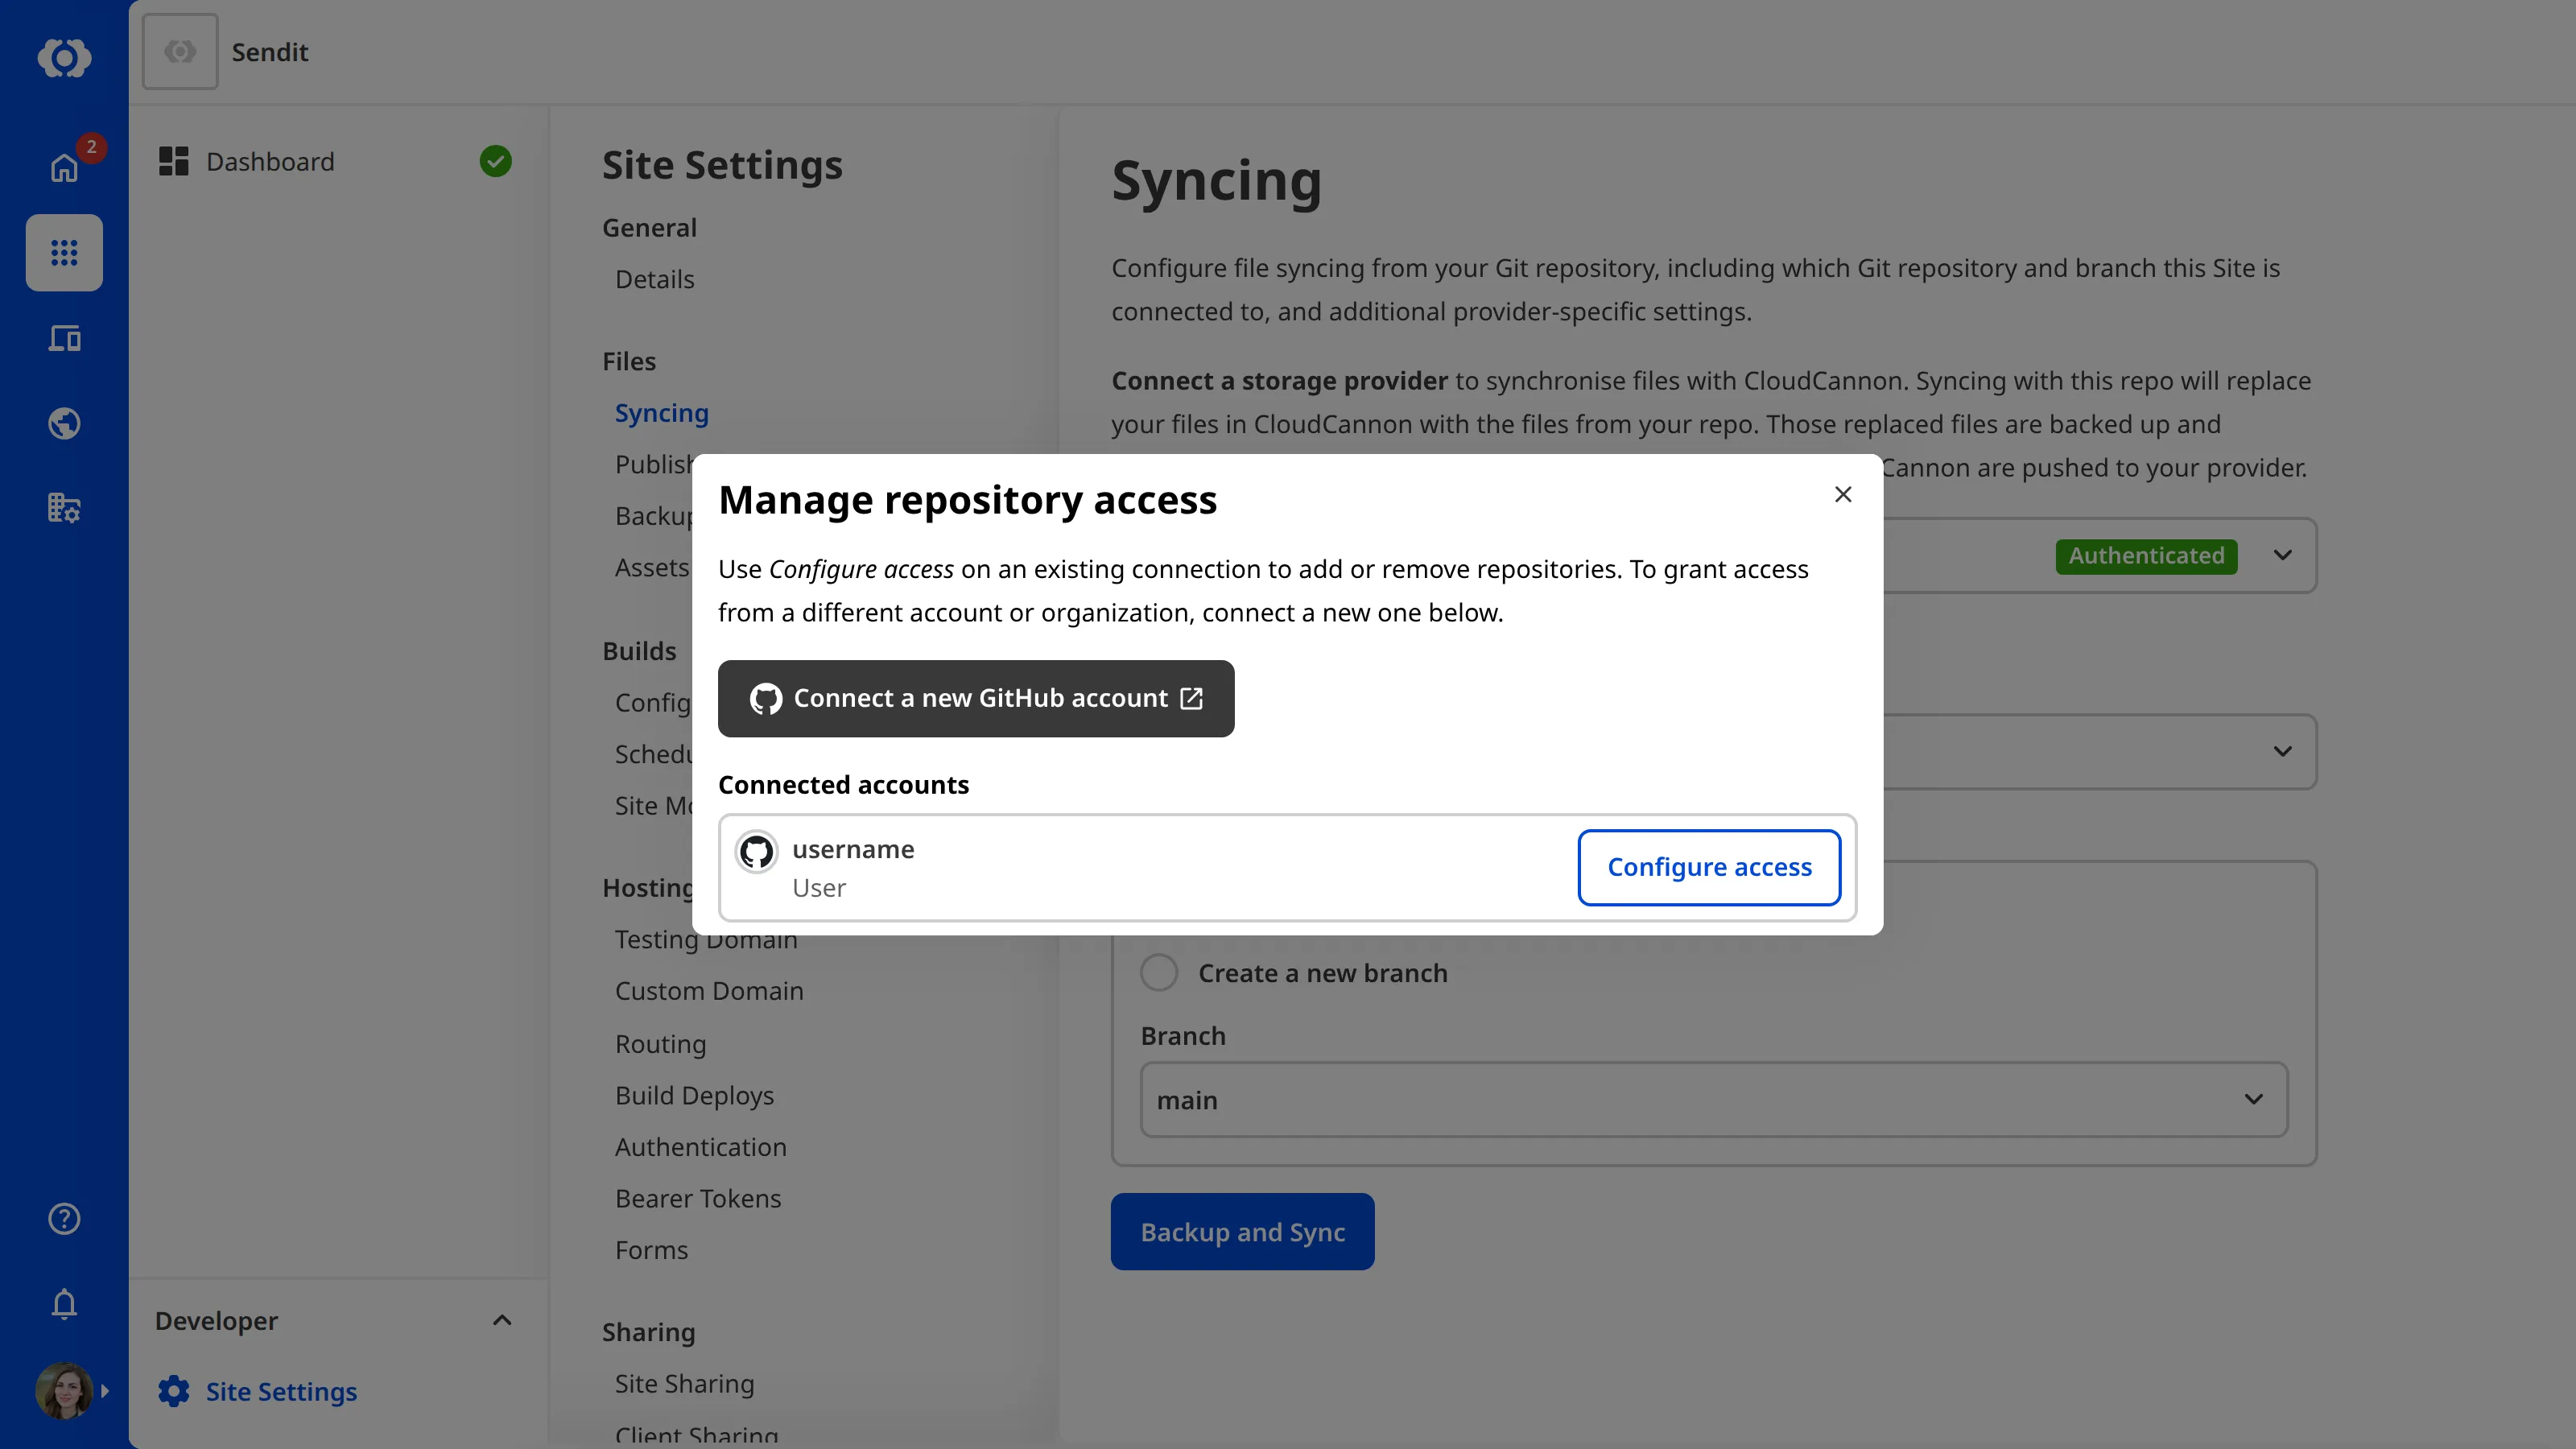Open the globe domains icon
This screenshot has width=2576, height=1449.
coord(64,423)
